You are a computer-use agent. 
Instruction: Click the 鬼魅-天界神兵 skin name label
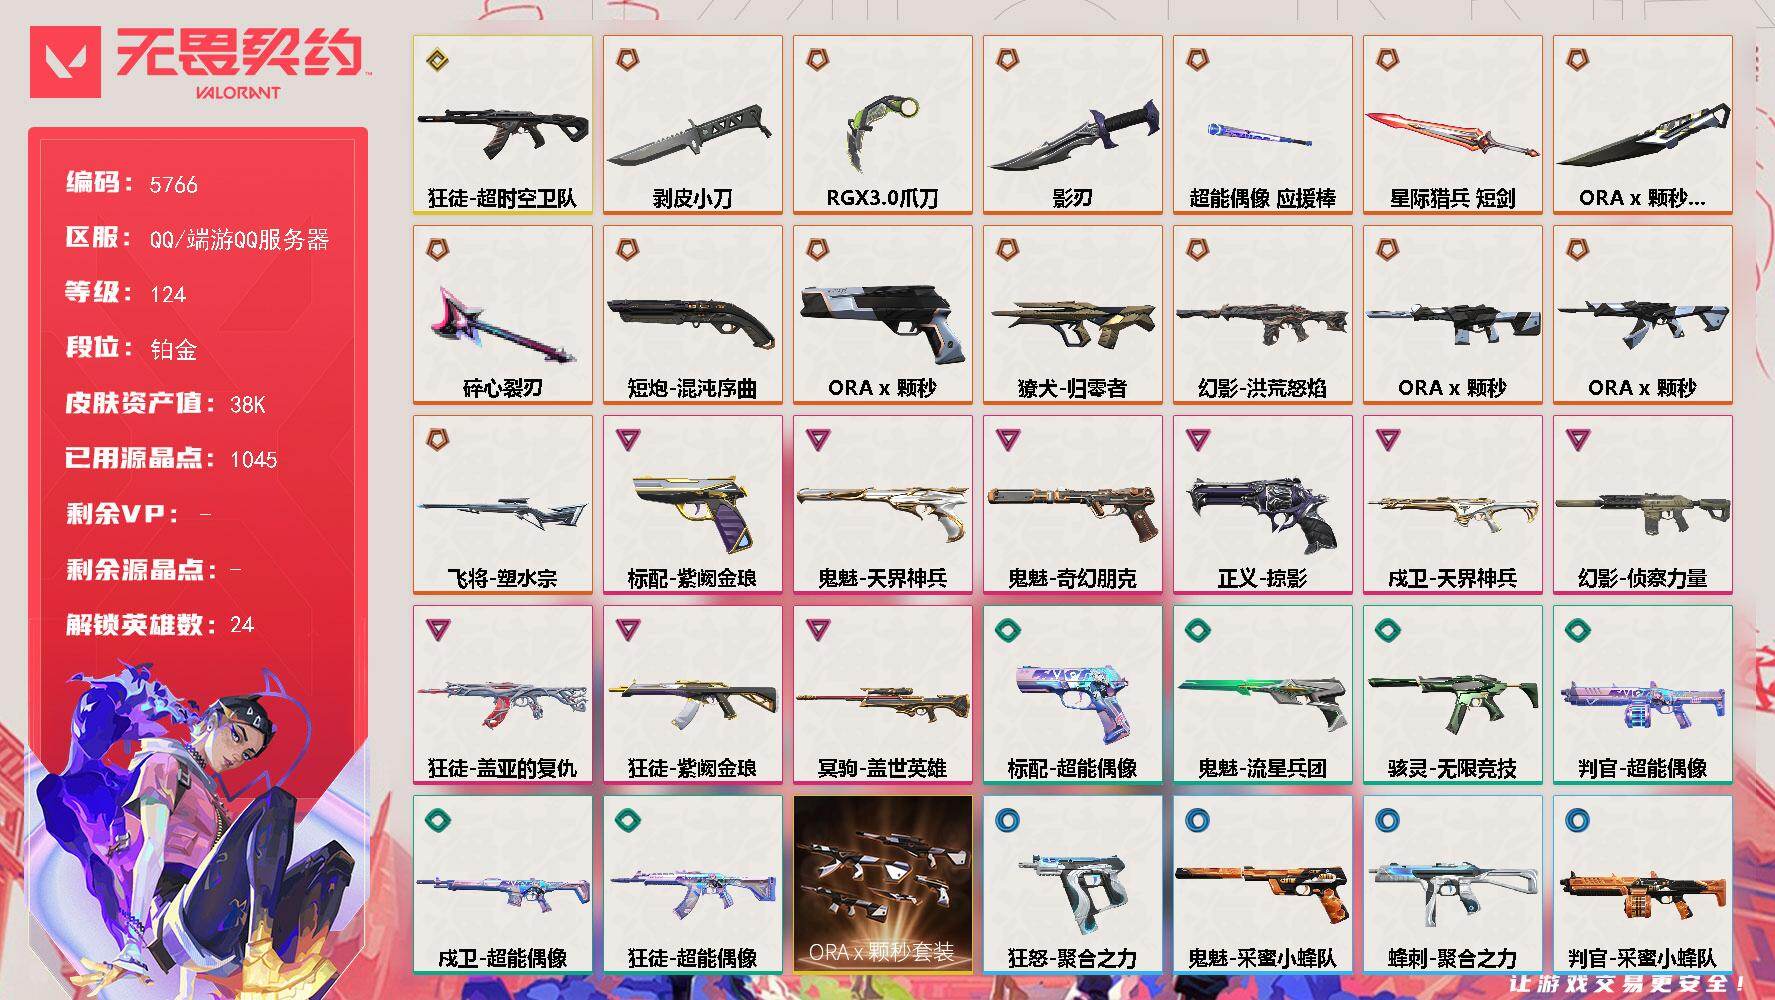click(x=882, y=578)
